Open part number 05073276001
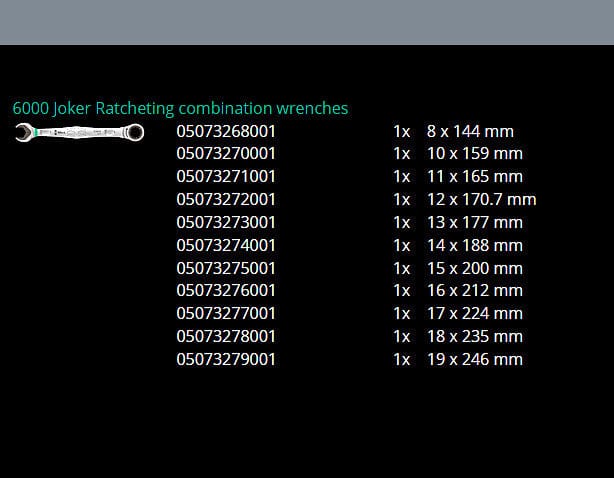Image resolution: width=614 pixels, height=478 pixels. (x=226, y=291)
